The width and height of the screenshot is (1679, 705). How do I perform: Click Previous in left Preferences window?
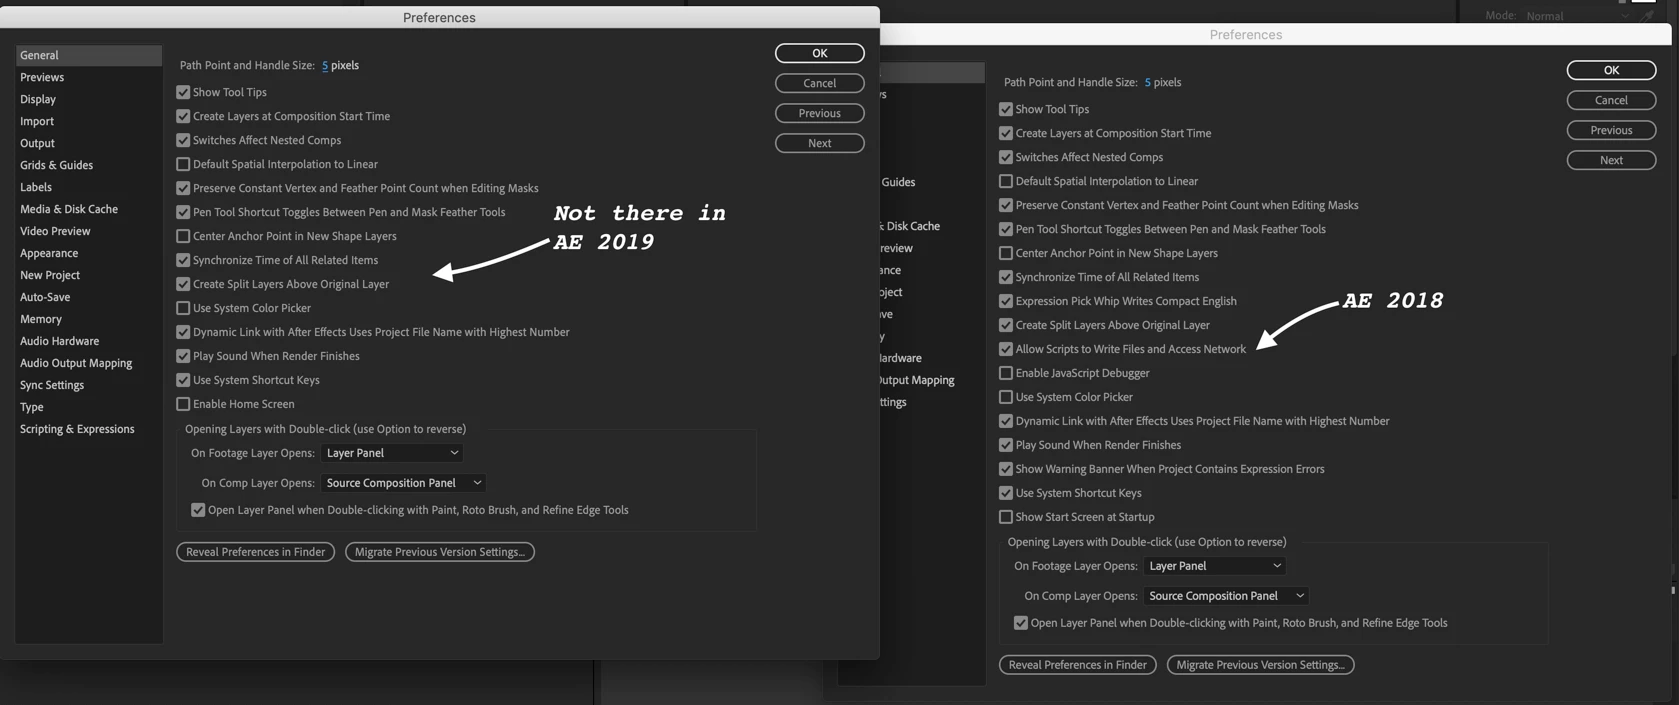point(820,113)
